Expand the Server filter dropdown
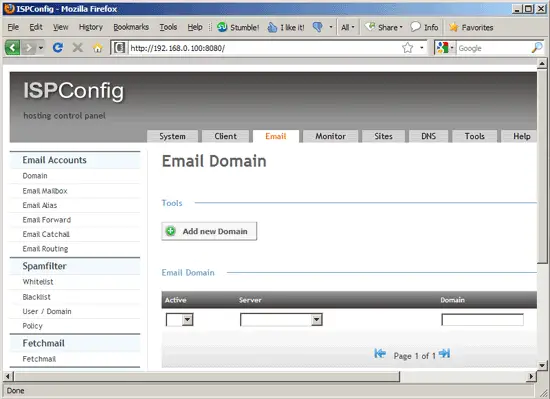 [281, 319]
